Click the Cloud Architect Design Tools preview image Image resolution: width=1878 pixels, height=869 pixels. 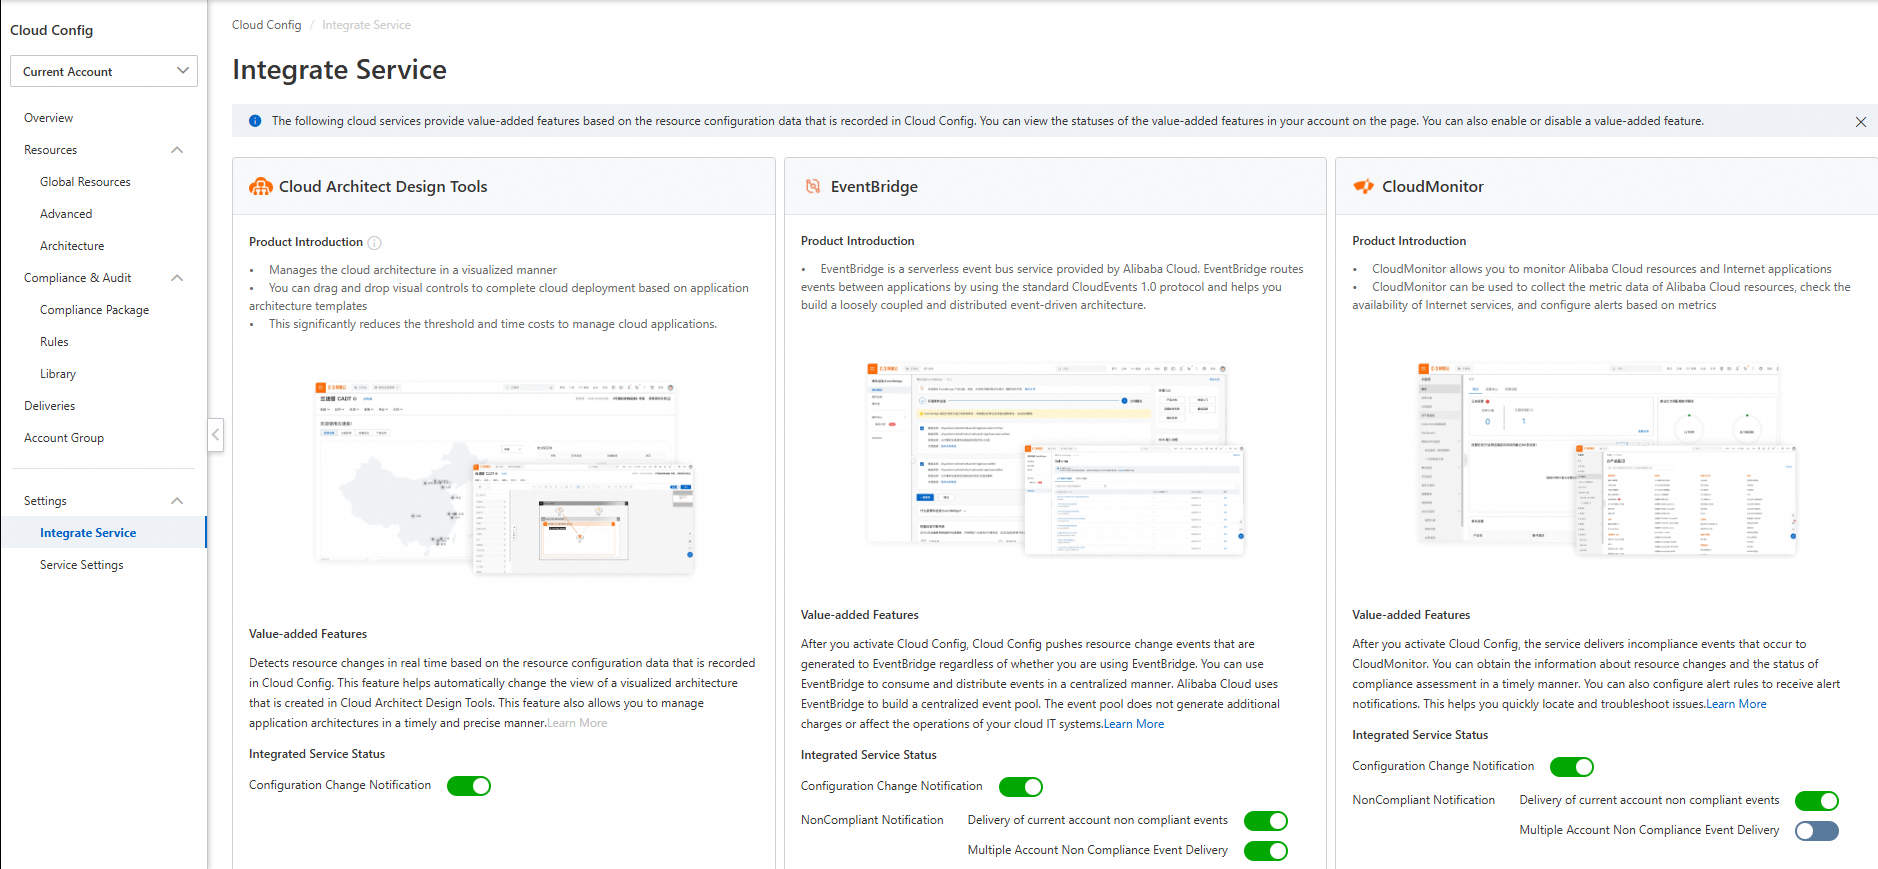[504, 478]
